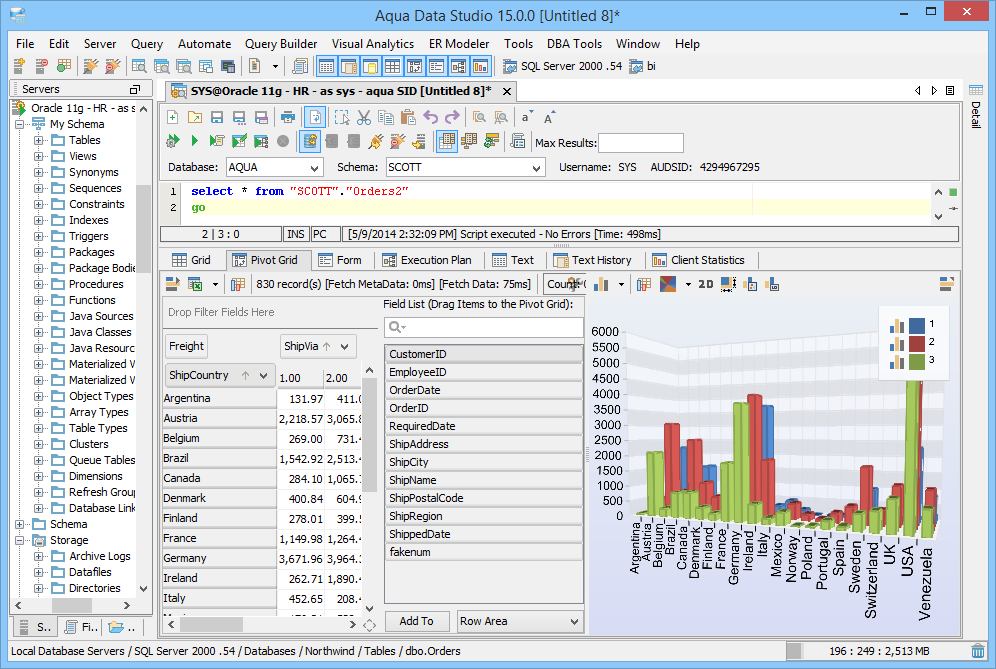
Task: Open the DBA Tools menu
Action: point(574,44)
